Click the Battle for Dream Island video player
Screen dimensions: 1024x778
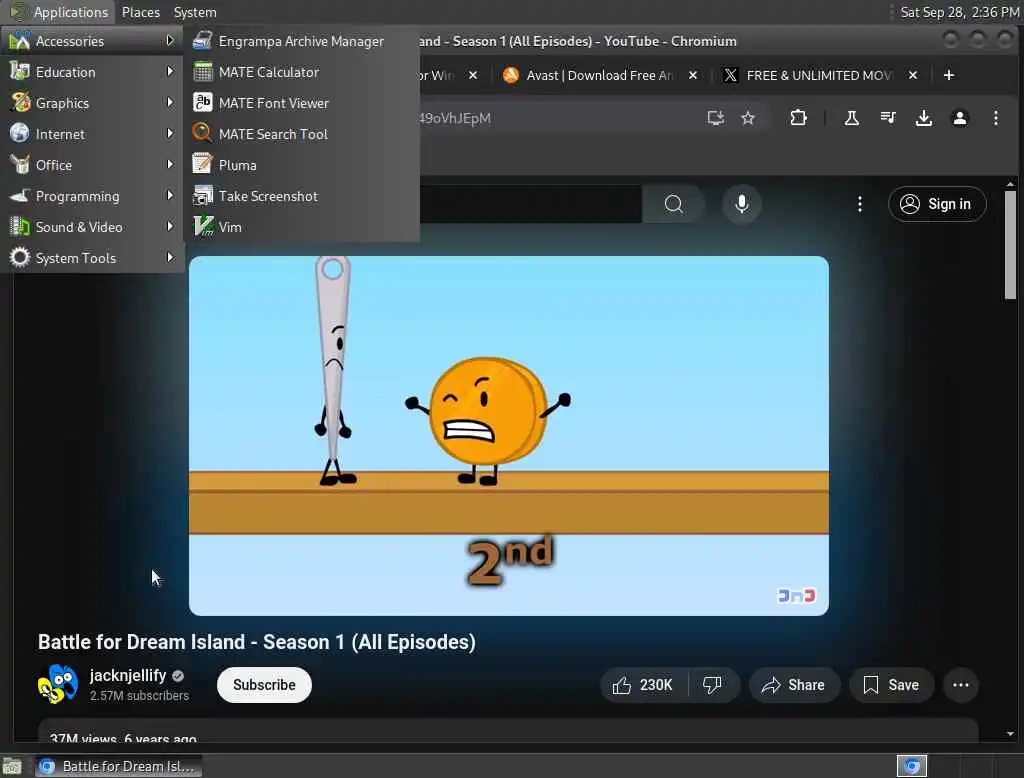click(x=509, y=436)
